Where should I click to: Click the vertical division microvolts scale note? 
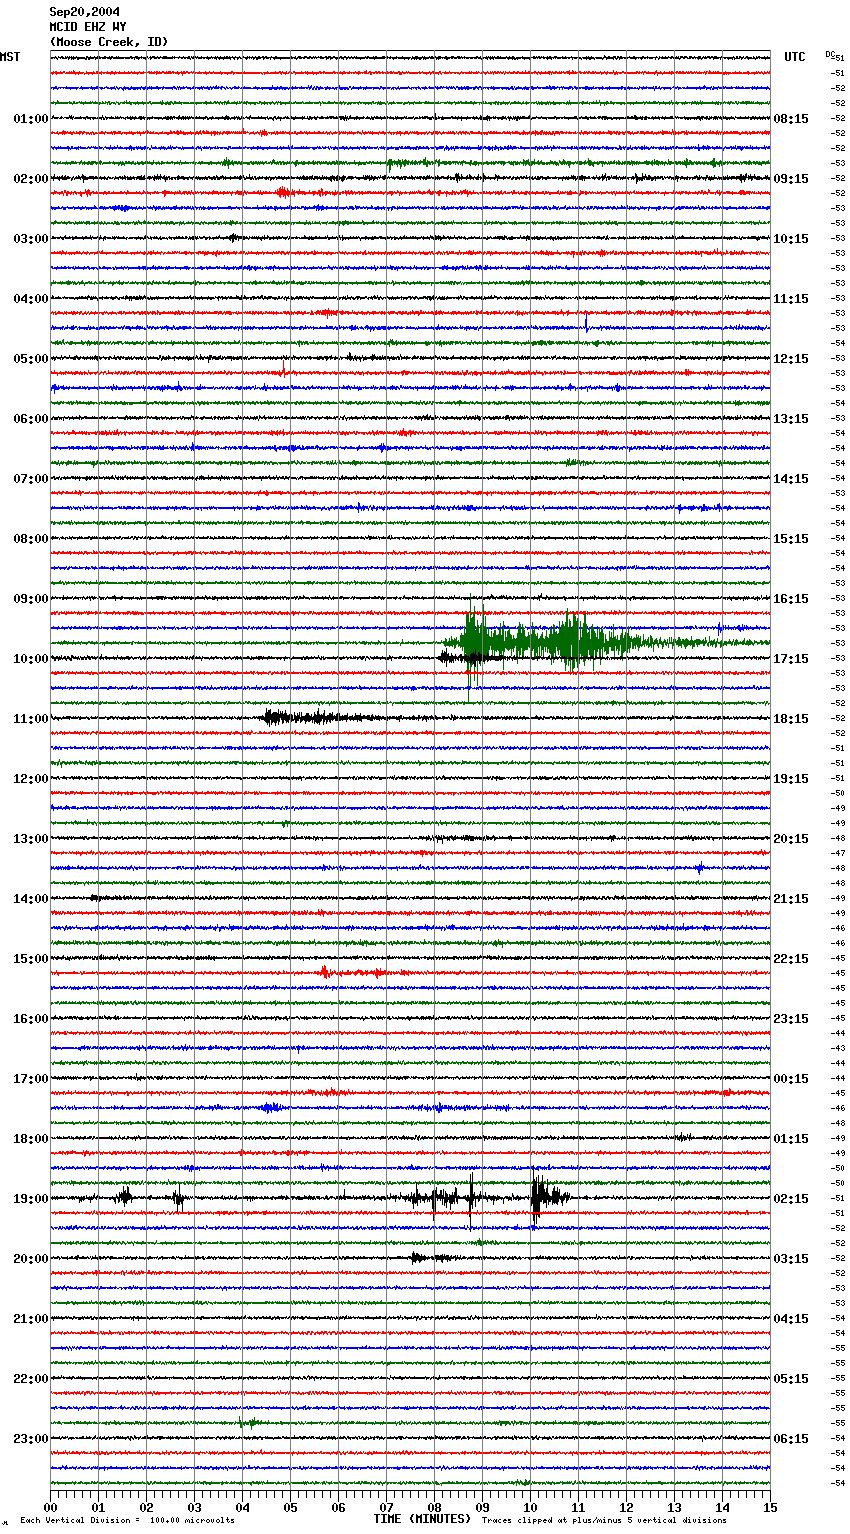coord(127,1521)
